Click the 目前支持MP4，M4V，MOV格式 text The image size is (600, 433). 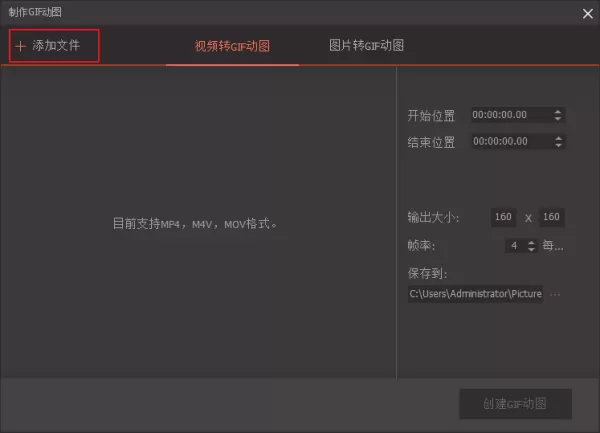[x=195, y=224]
